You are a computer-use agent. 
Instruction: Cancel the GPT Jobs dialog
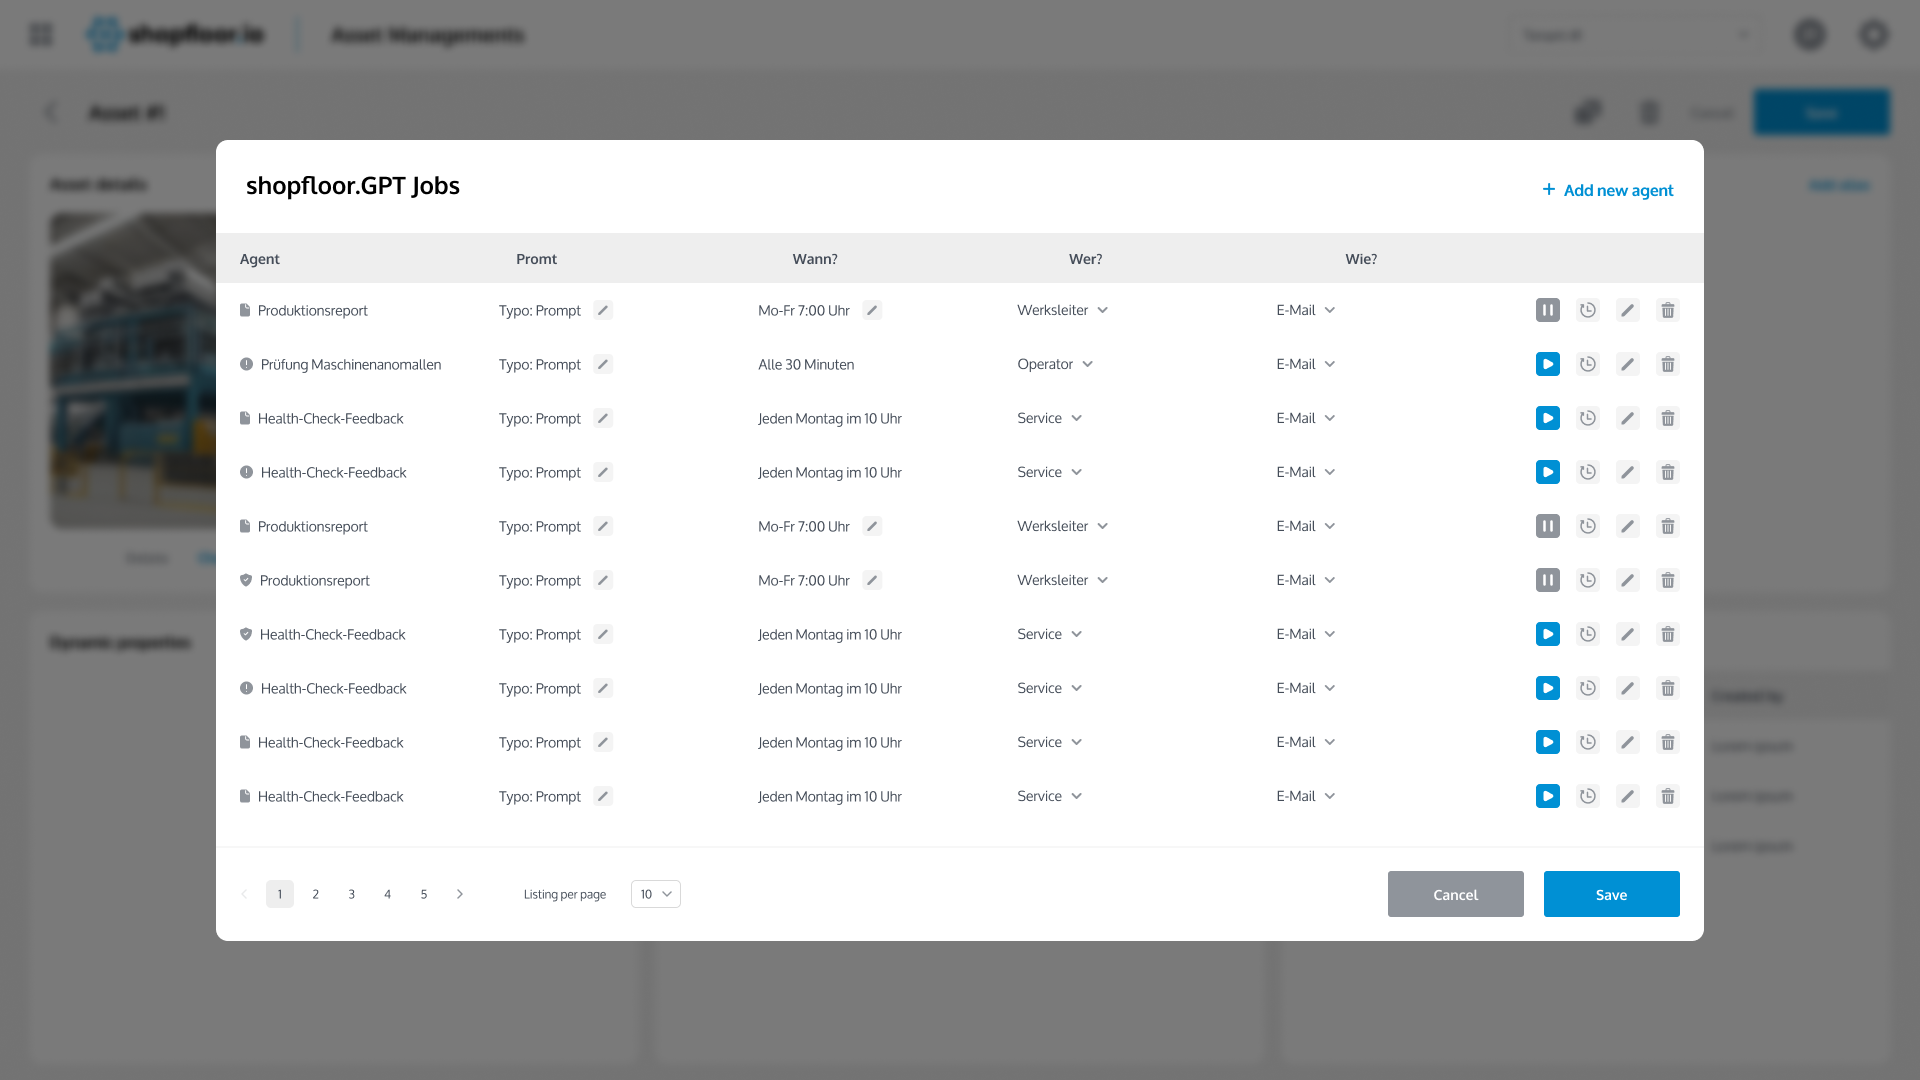(x=1455, y=894)
